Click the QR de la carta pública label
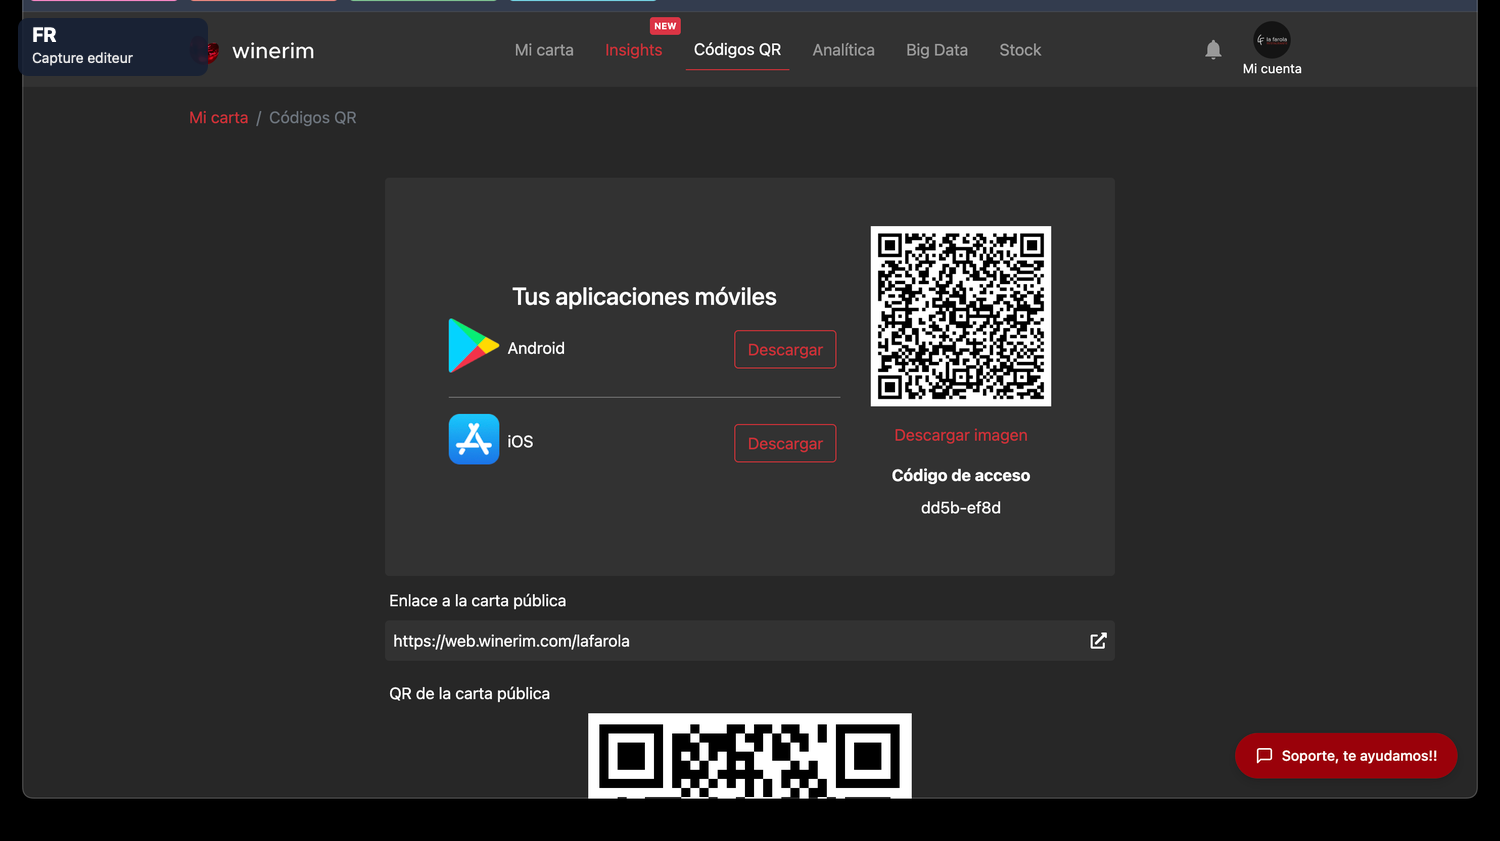The image size is (1500, 841). [x=469, y=694]
